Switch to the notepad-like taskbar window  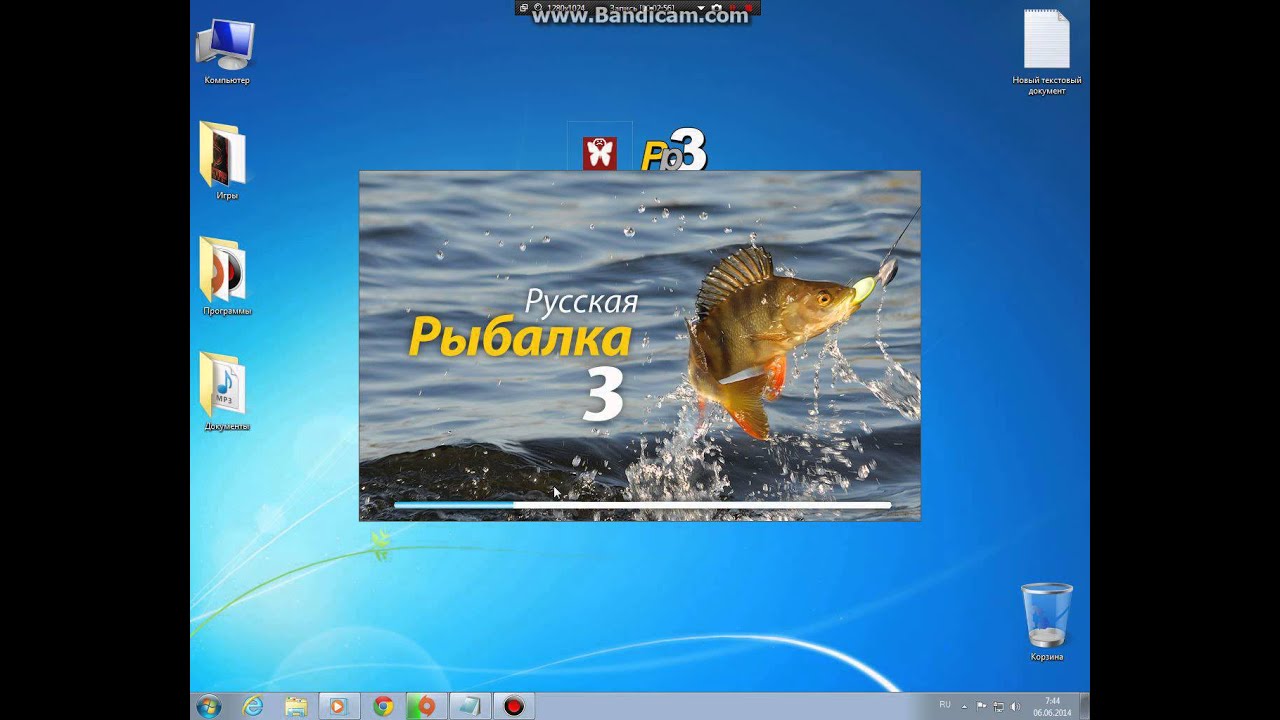coord(470,706)
